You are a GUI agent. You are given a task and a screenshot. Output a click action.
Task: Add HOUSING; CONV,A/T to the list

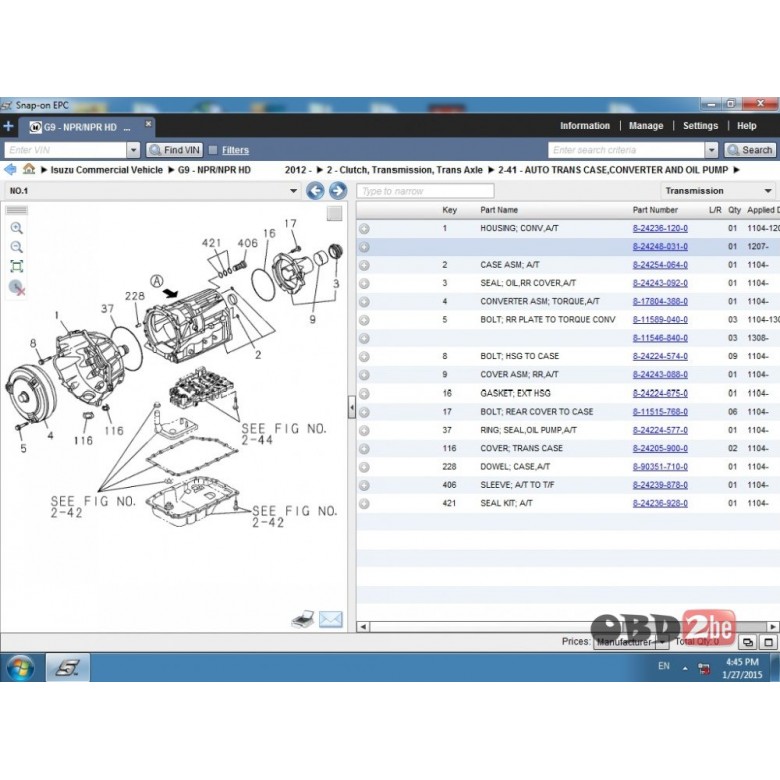[364, 228]
